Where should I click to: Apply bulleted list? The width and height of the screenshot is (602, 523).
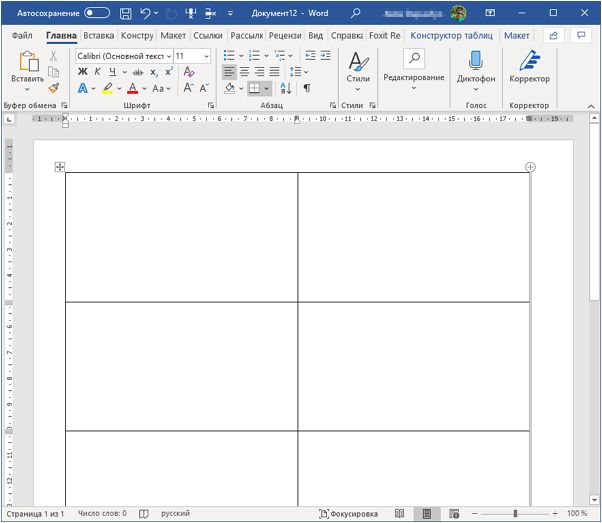(229, 56)
